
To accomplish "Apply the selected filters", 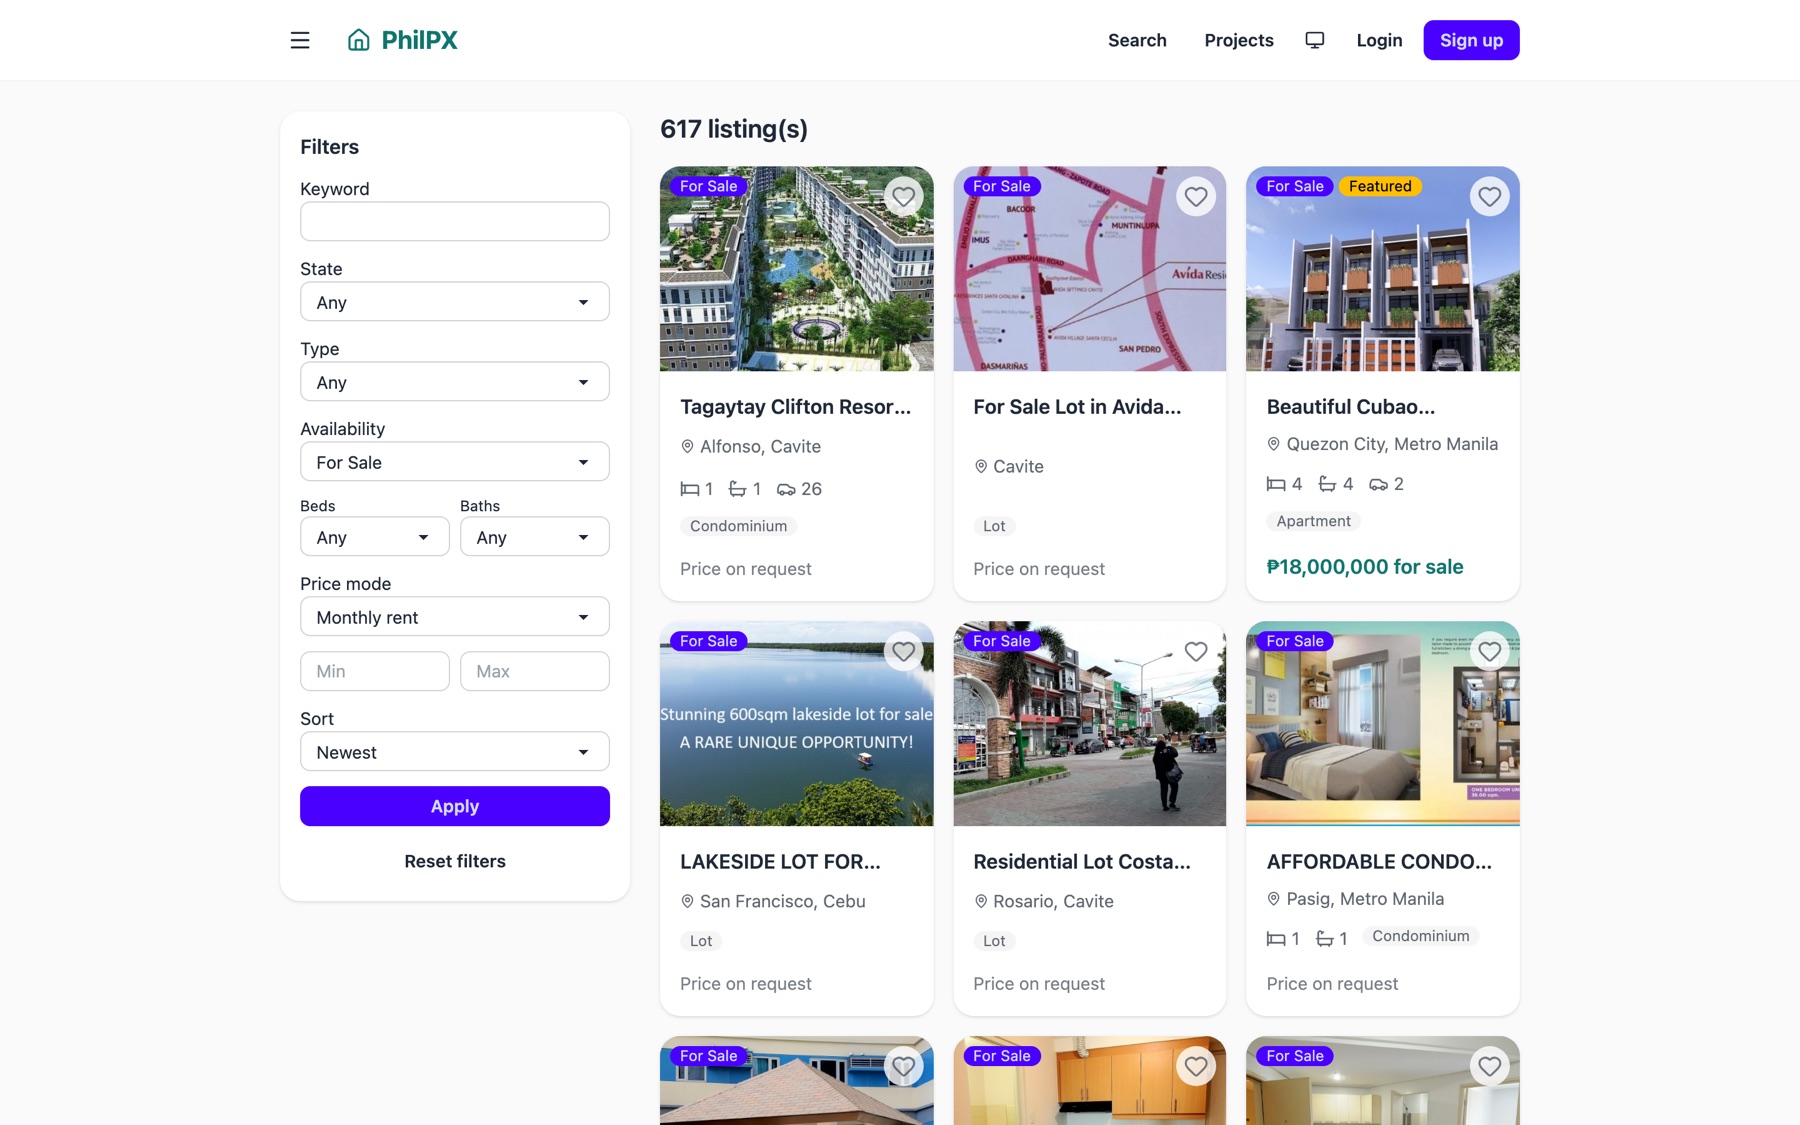I will coord(455,806).
